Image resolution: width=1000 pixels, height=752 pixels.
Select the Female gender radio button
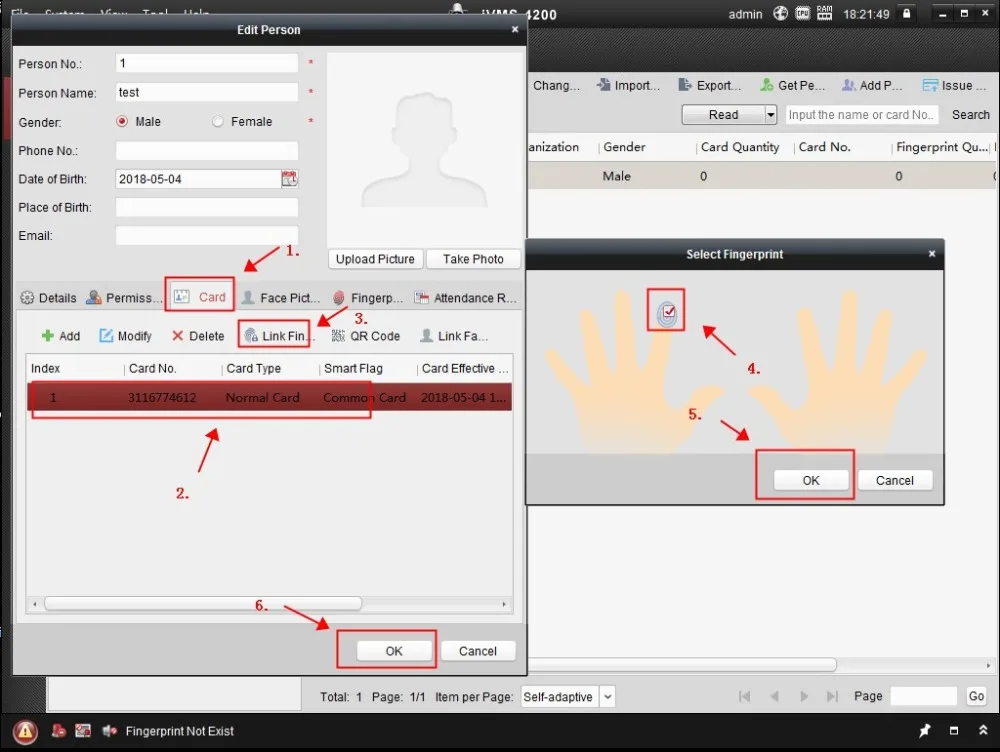click(217, 121)
